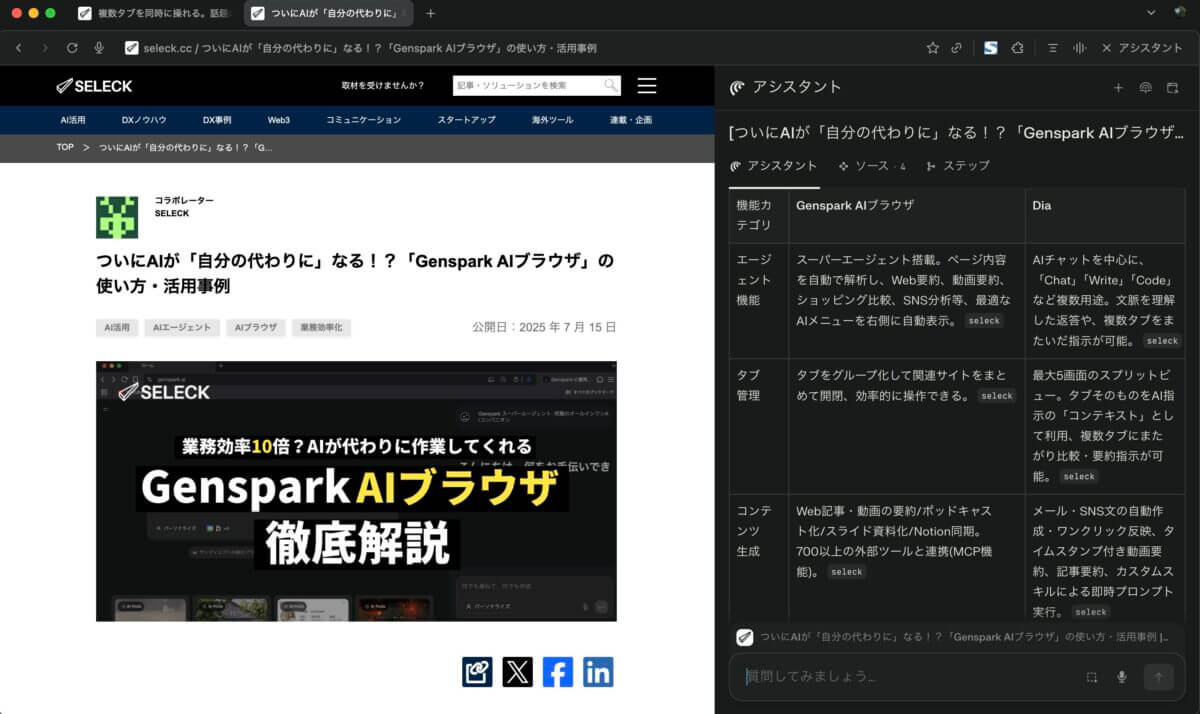Screen dimensions: 1200x714
Task: Click the microphone icon in the chat input
Action: (1122, 677)
